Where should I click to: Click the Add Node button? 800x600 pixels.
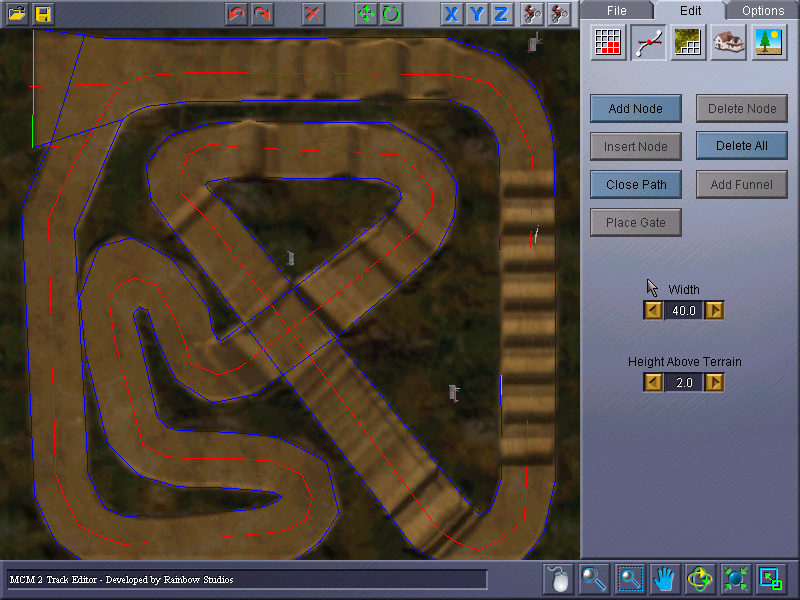coord(636,108)
